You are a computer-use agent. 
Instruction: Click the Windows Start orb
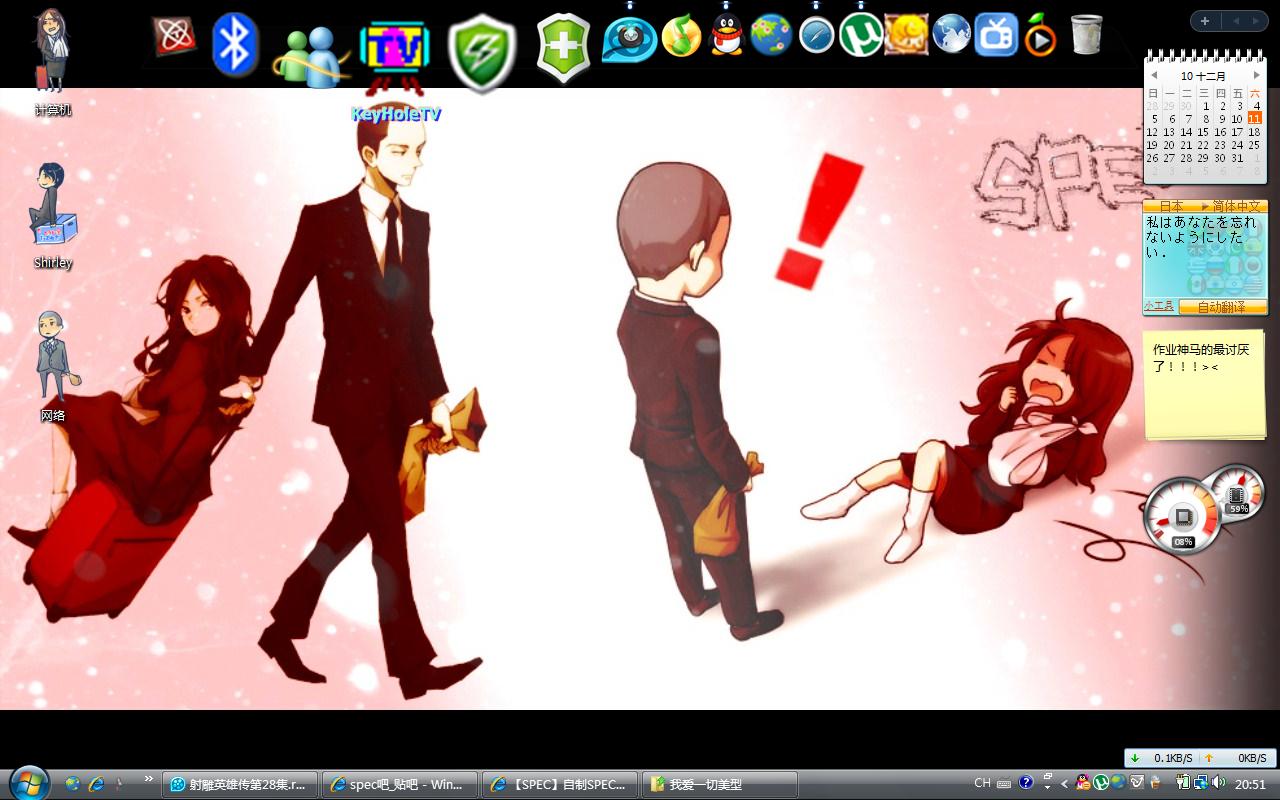(x=28, y=783)
